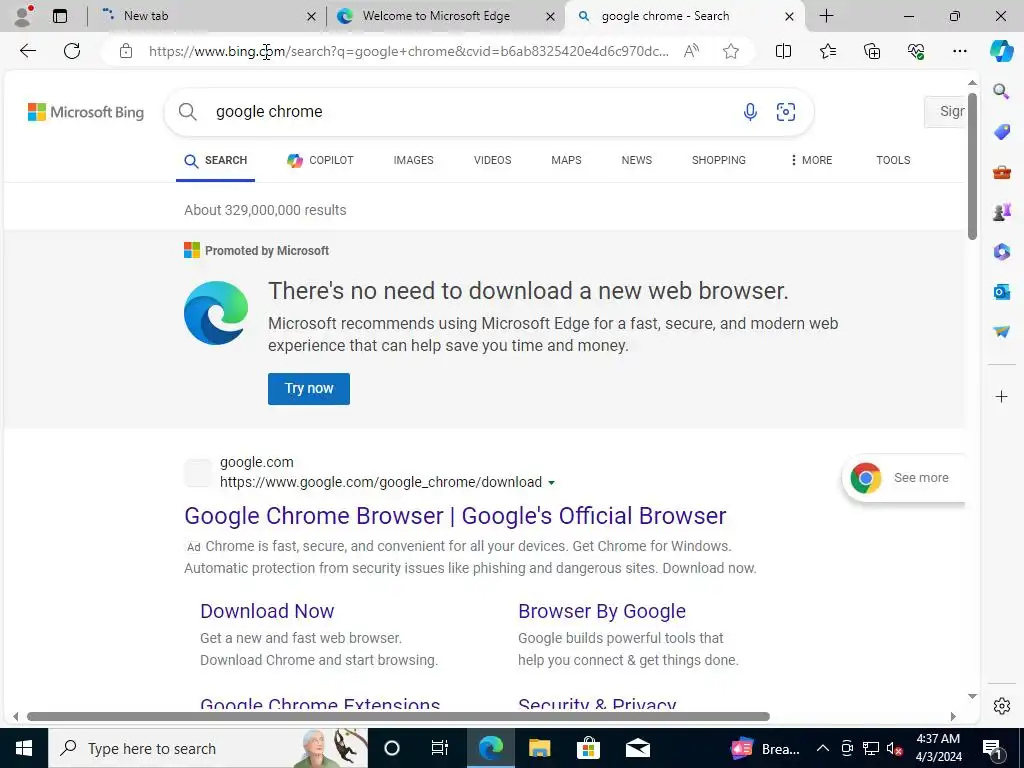Open File Explorer from taskbar

point(539,748)
